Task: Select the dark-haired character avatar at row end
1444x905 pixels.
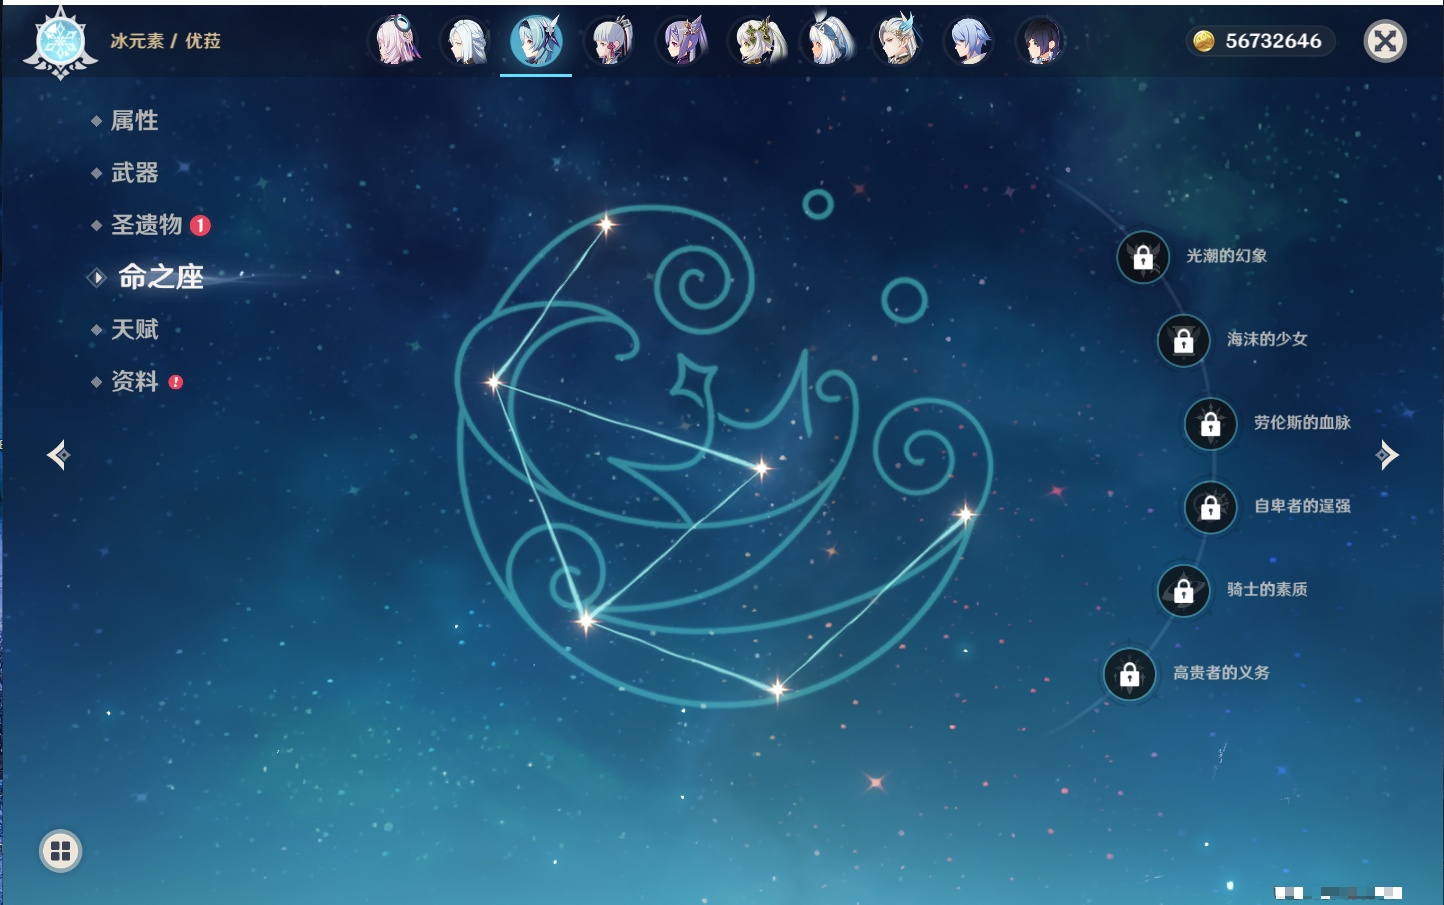Action: click(x=1040, y=41)
